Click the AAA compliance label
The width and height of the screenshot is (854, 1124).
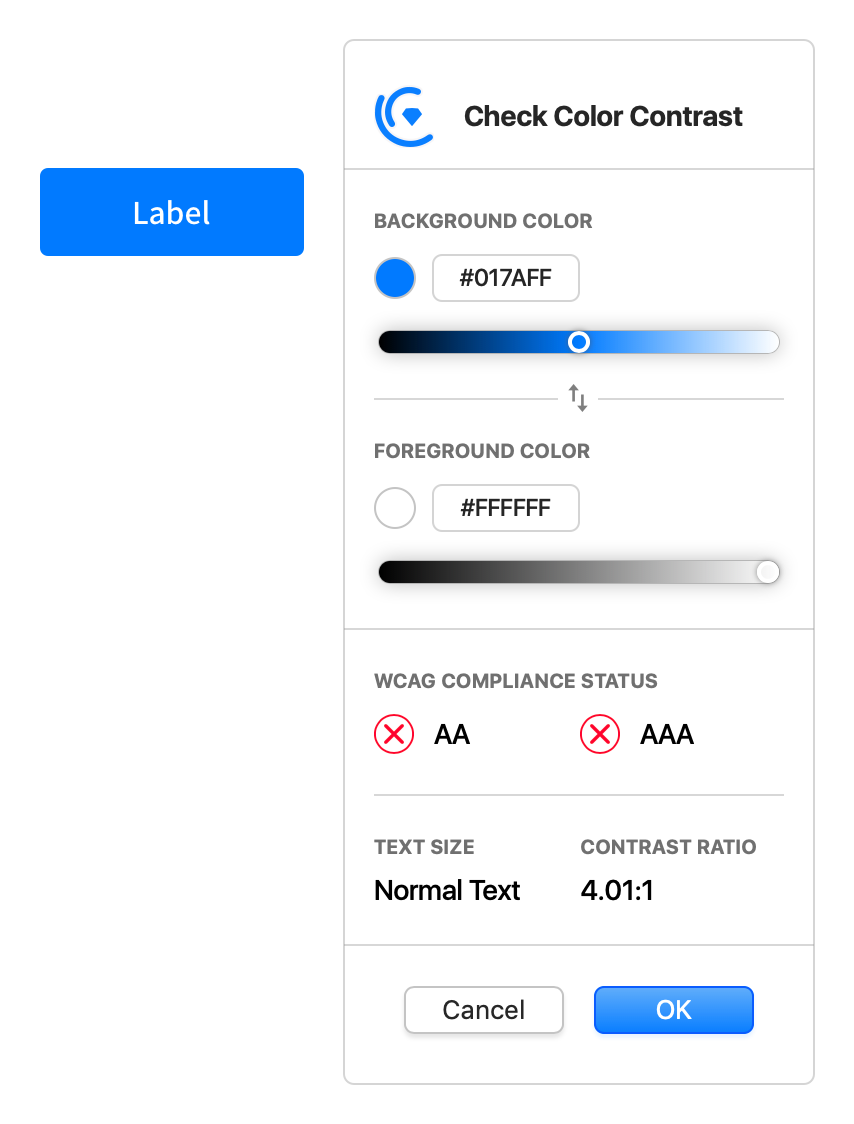coord(667,734)
